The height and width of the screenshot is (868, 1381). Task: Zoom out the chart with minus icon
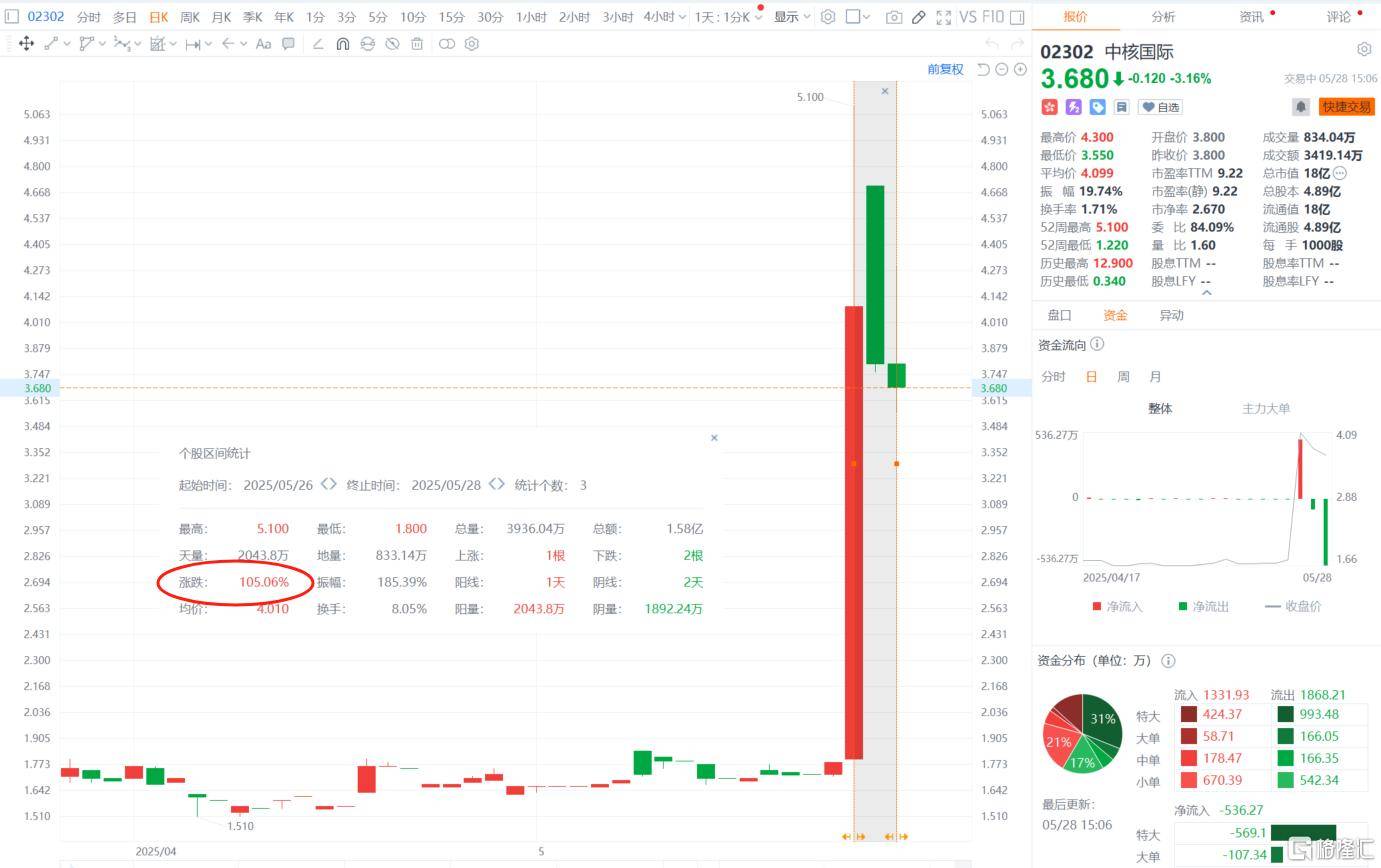coord(1002,69)
